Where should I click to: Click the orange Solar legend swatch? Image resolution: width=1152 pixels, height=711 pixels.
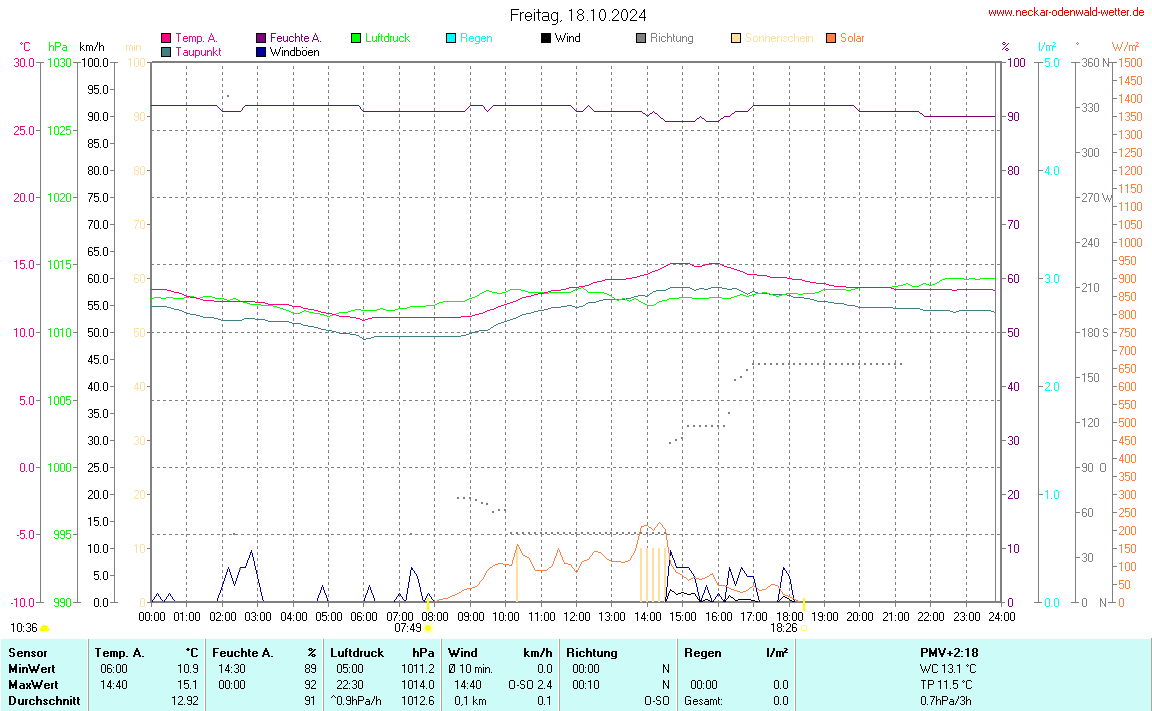point(831,38)
